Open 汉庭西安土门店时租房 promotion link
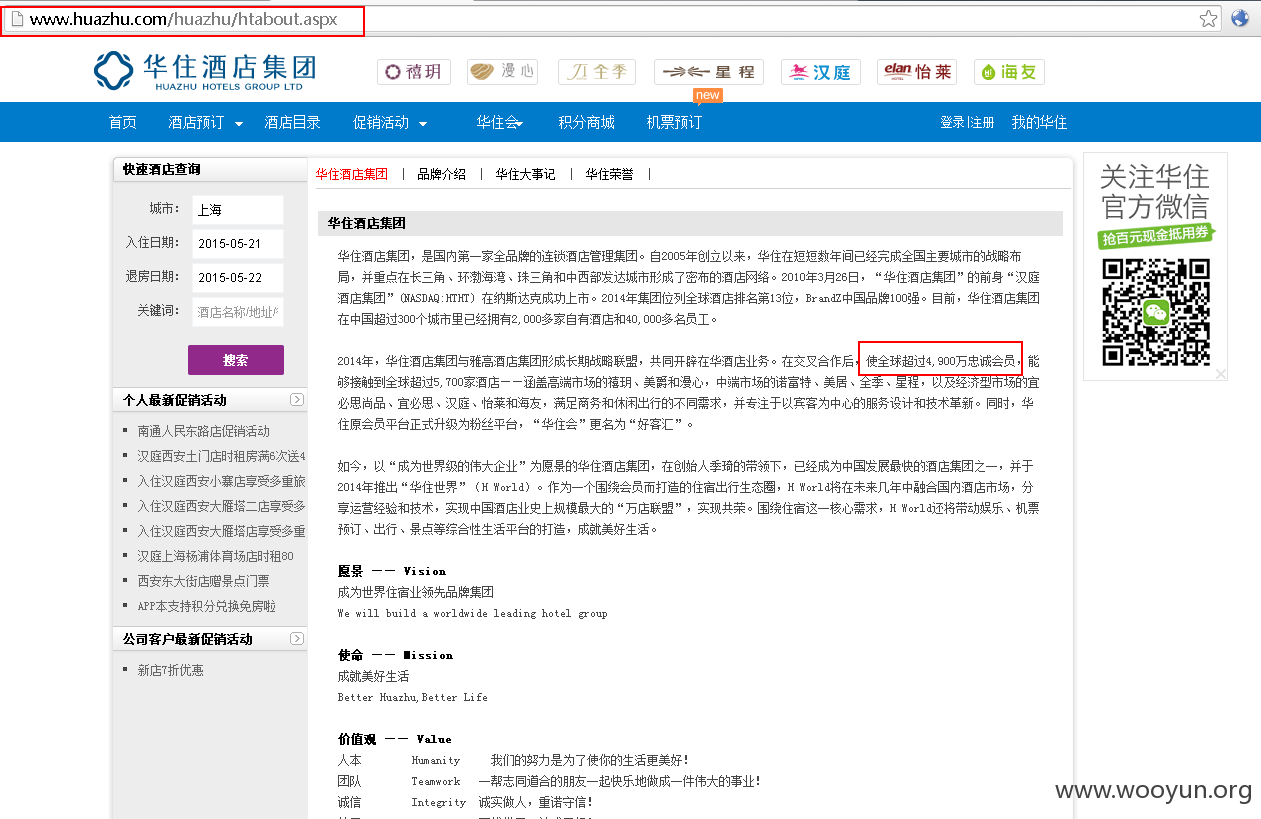This screenshot has width=1261, height=819. point(221,456)
